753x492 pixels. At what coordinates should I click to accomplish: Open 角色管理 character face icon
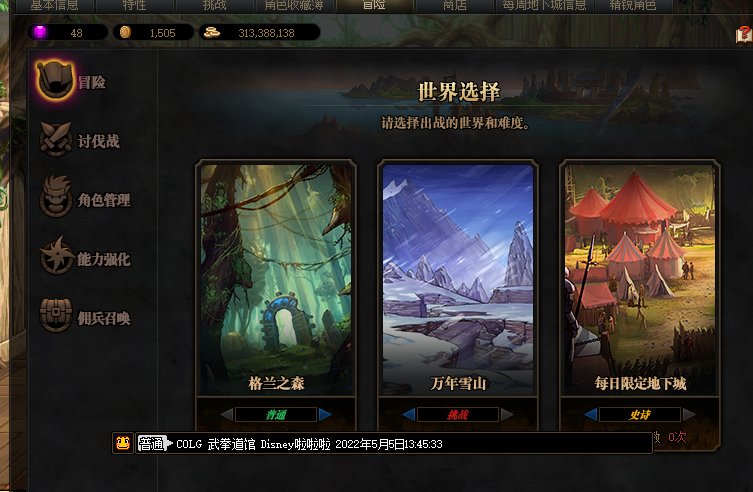[56, 197]
